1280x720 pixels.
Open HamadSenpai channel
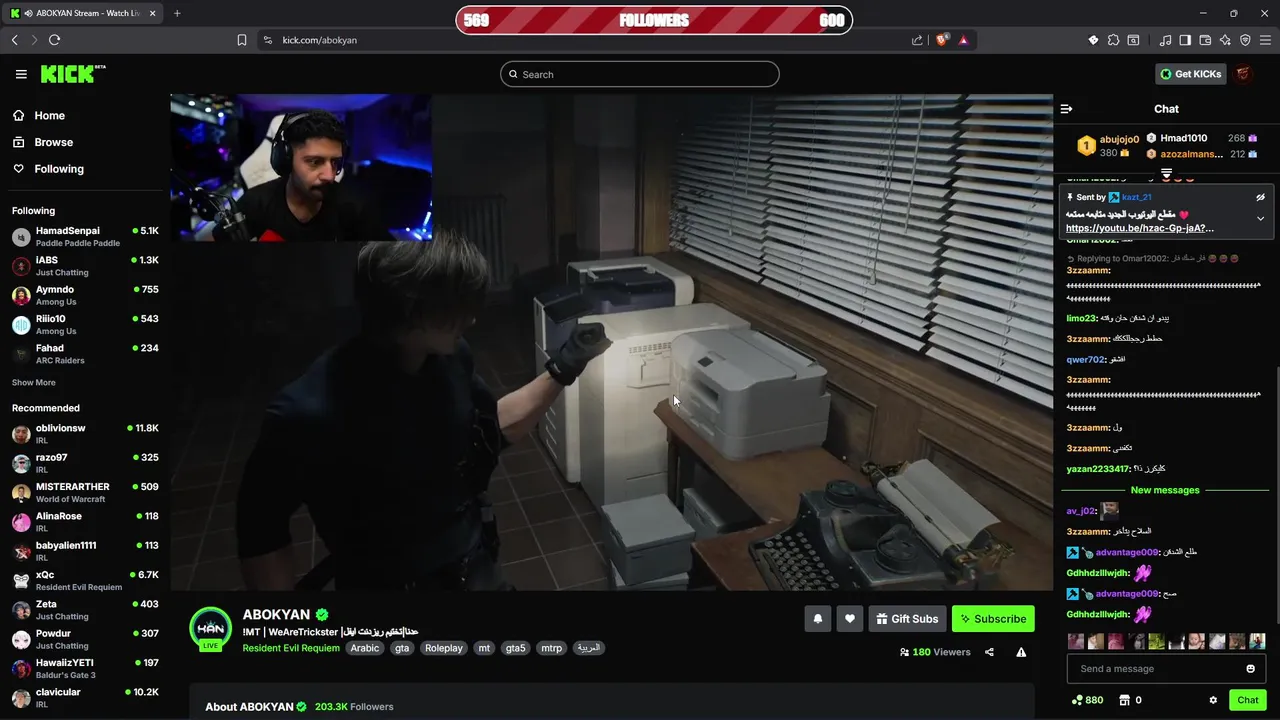(x=85, y=236)
